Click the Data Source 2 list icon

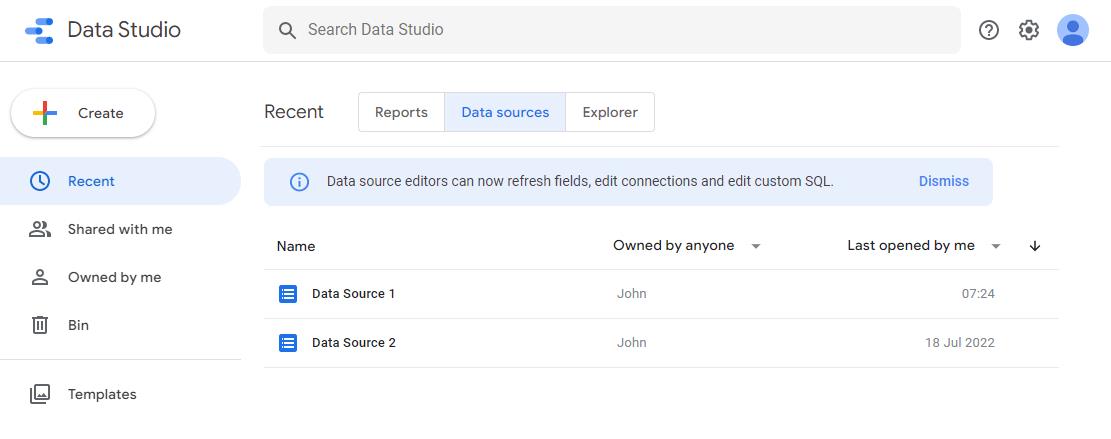[x=288, y=343]
